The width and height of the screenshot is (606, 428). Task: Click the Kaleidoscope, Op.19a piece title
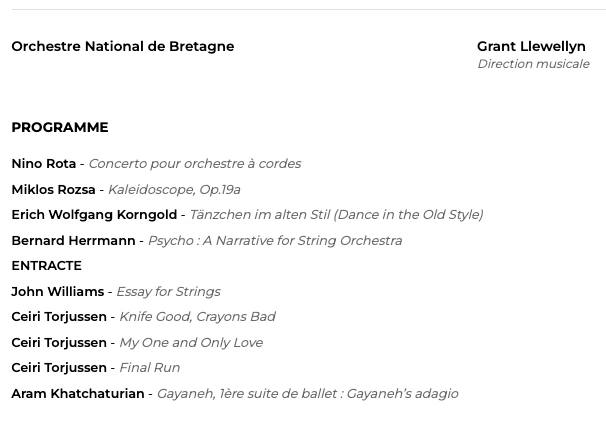(174, 189)
